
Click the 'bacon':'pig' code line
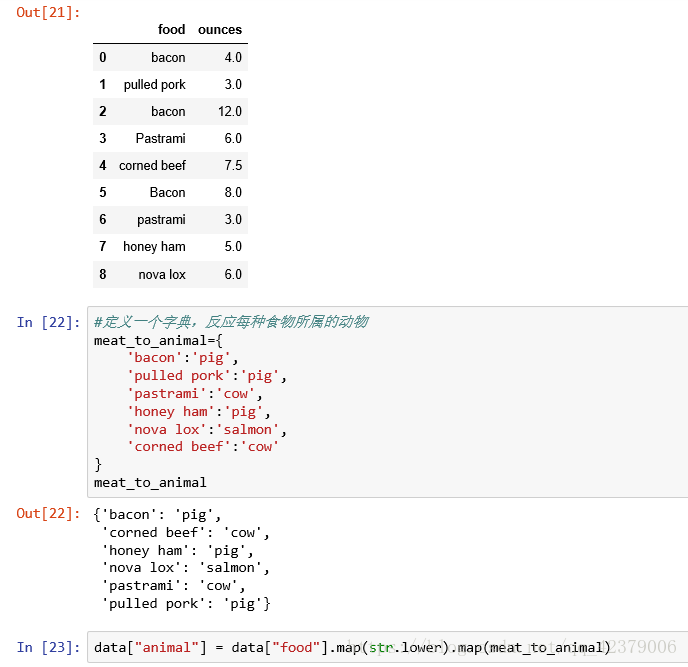coord(182,358)
